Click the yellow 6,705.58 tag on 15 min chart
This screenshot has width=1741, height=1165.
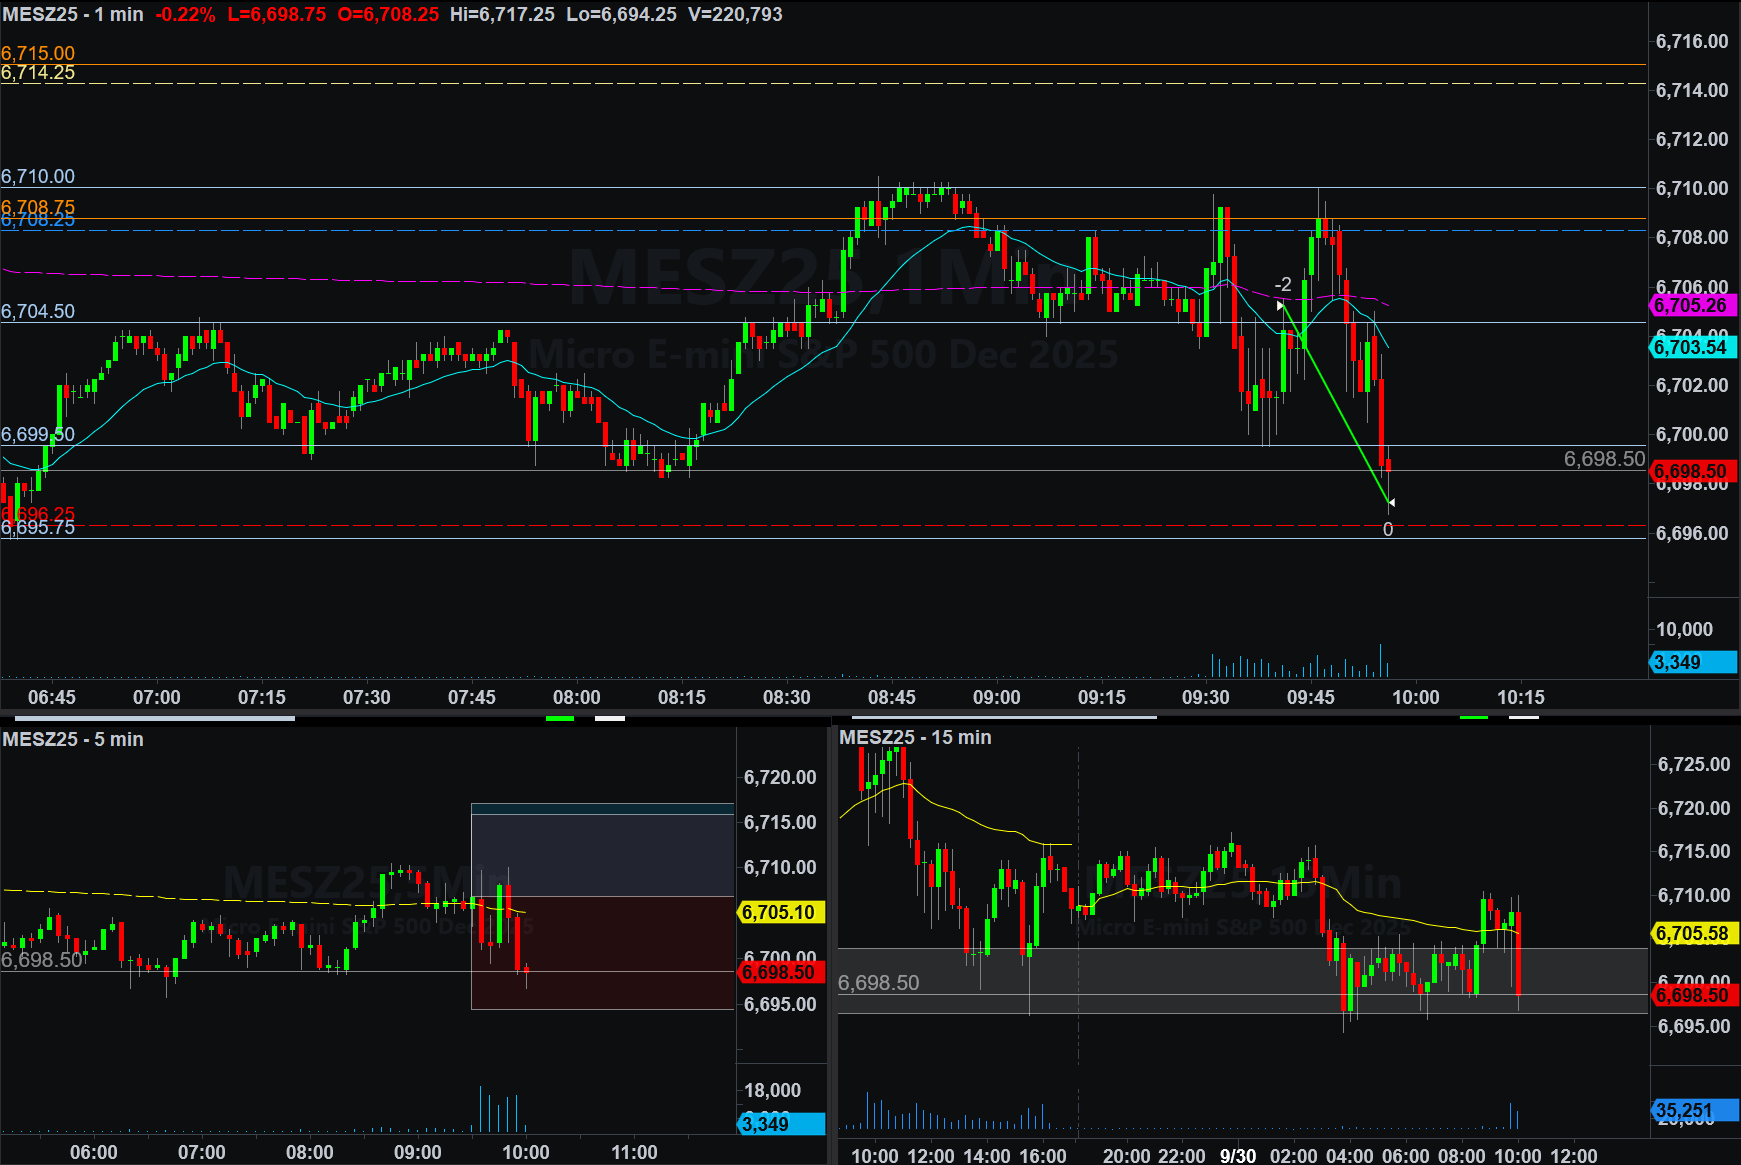click(x=1693, y=933)
